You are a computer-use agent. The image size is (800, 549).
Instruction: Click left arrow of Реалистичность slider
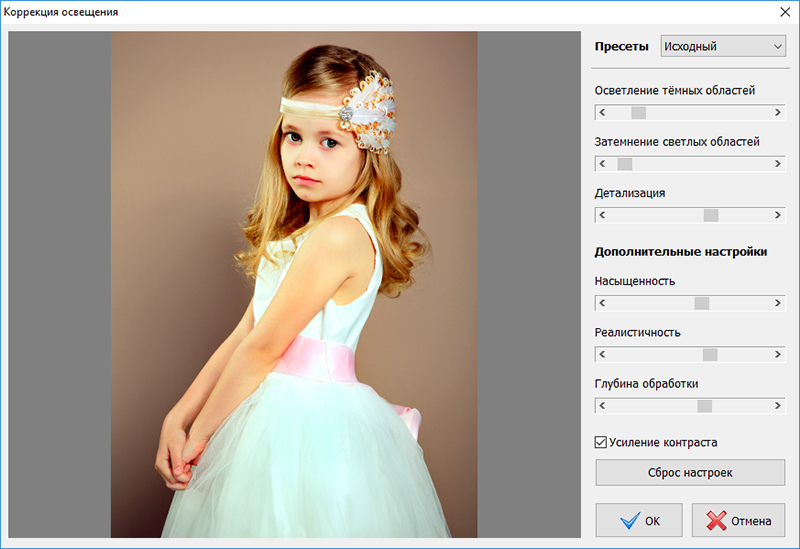coord(603,354)
